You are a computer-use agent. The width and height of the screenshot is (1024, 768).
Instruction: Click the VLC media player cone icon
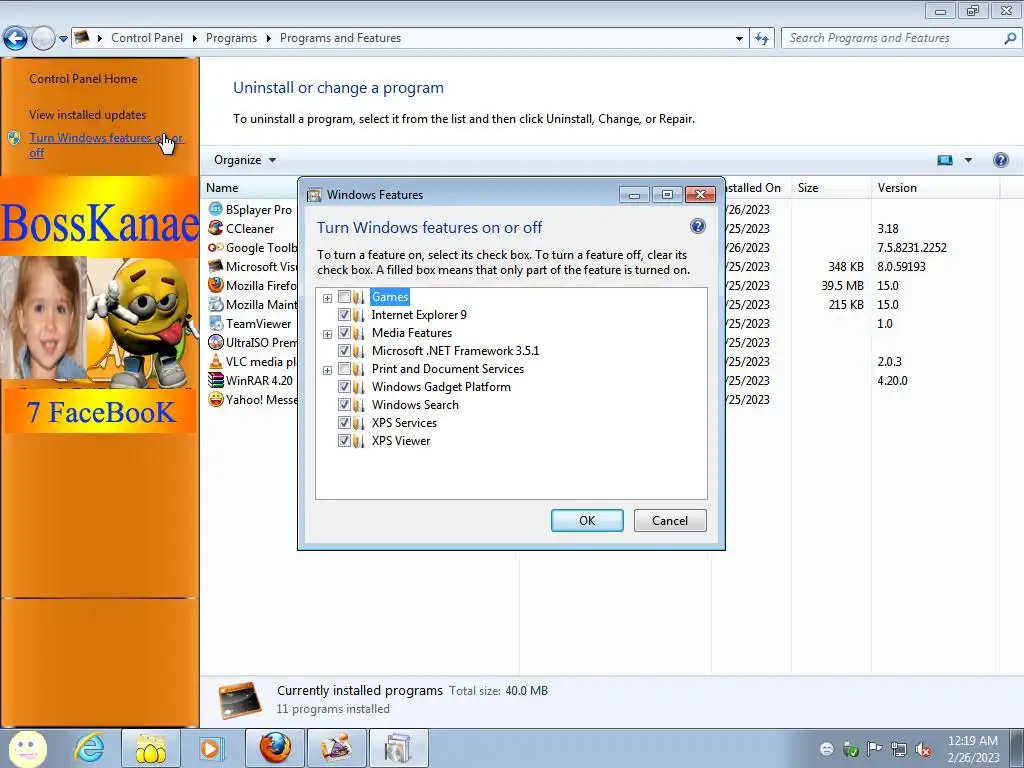coord(216,360)
